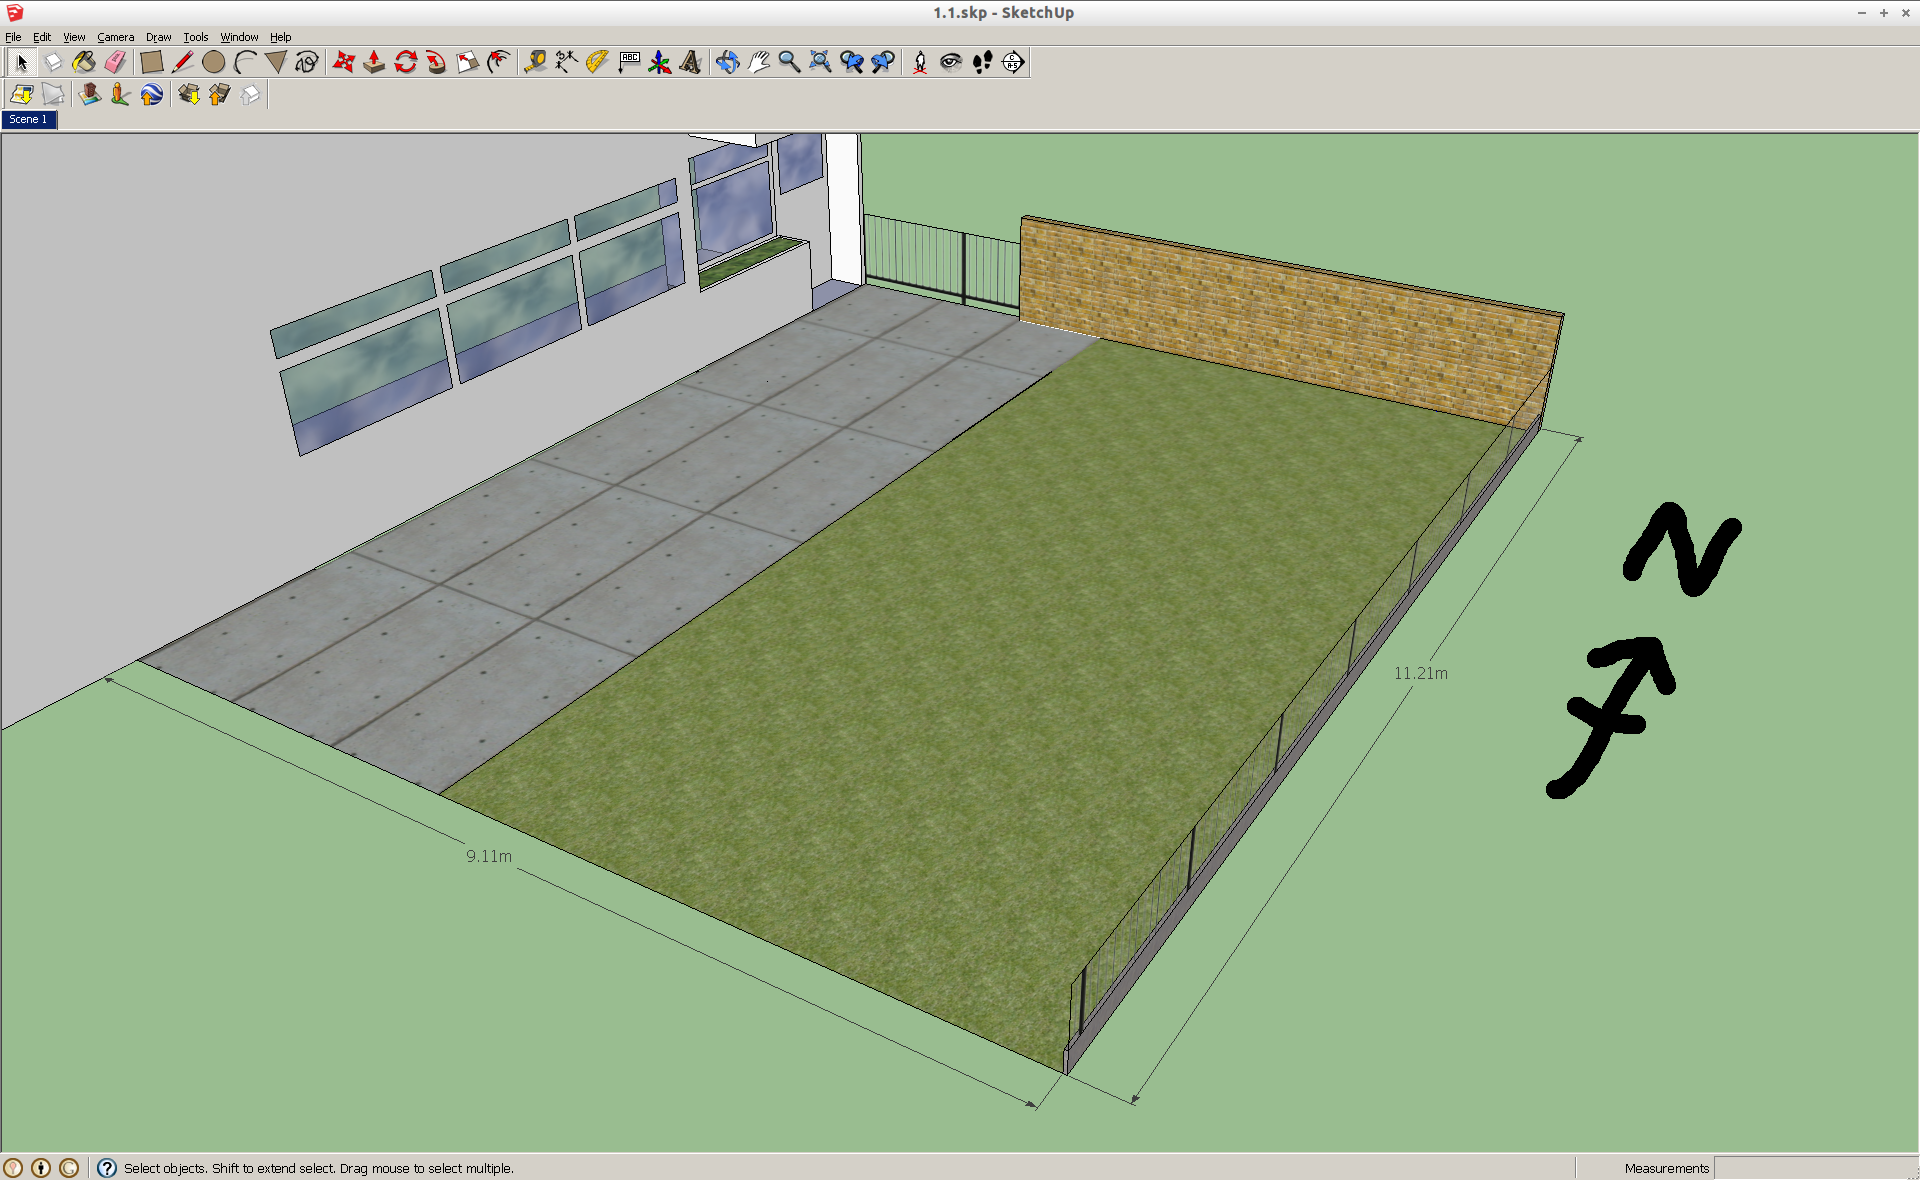The width and height of the screenshot is (1920, 1180).
Task: Open the Camera menu
Action: click(115, 37)
